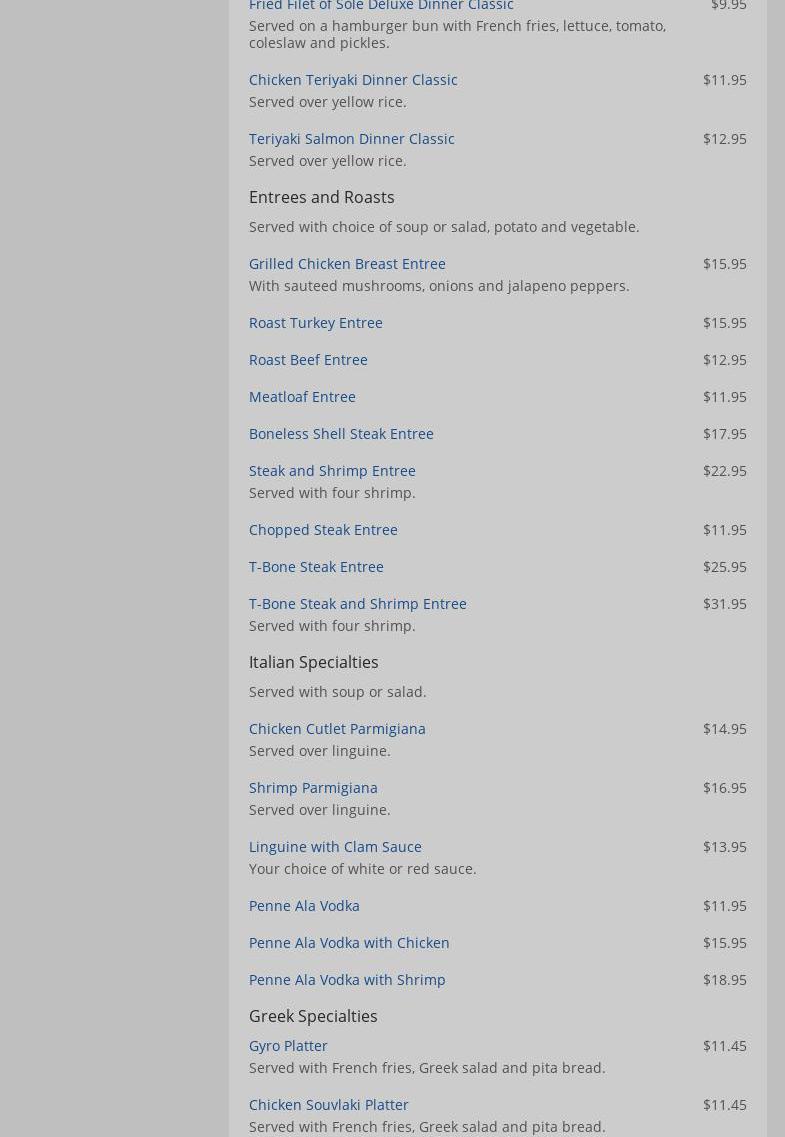Select Teriyaki Salmon Dinner Classic
Image resolution: width=785 pixels, height=1137 pixels.
click(351, 139)
